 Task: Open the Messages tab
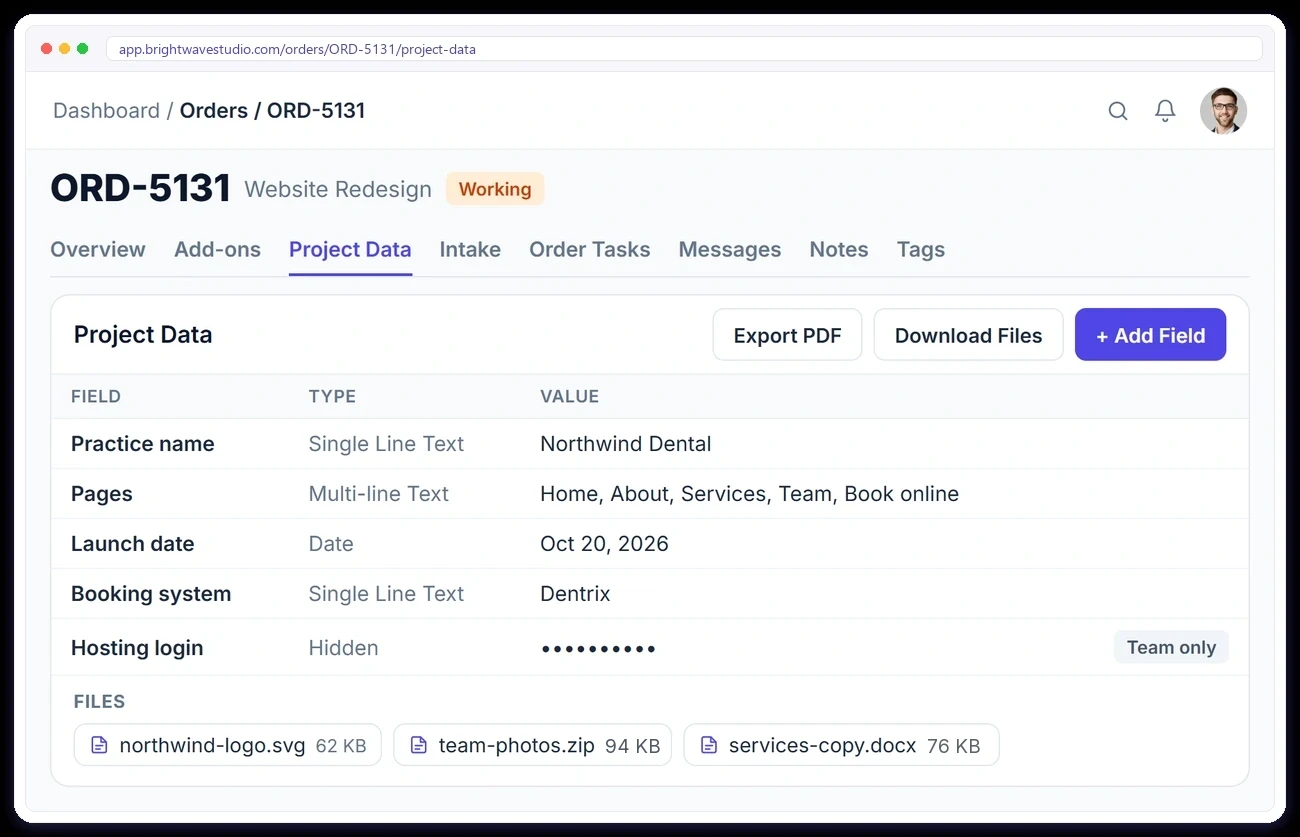(x=730, y=250)
